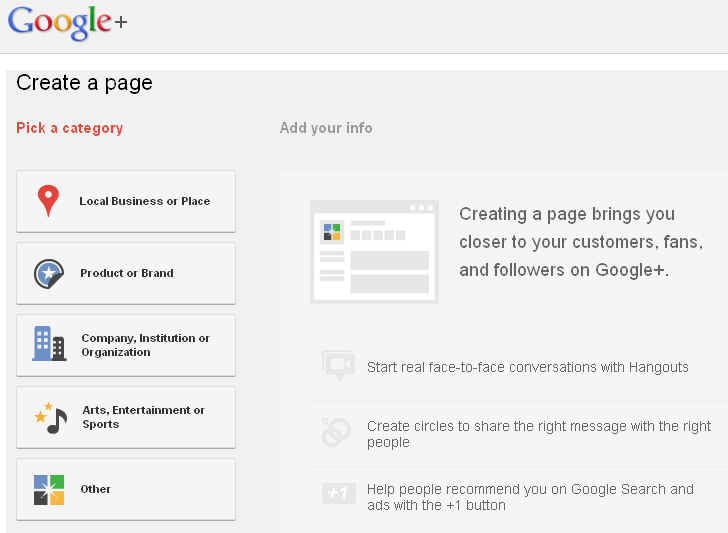Click text 'Start real face-to-face conversations with Hangouts'
The height and width of the screenshot is (533, 728).
(x=528, y=367)
